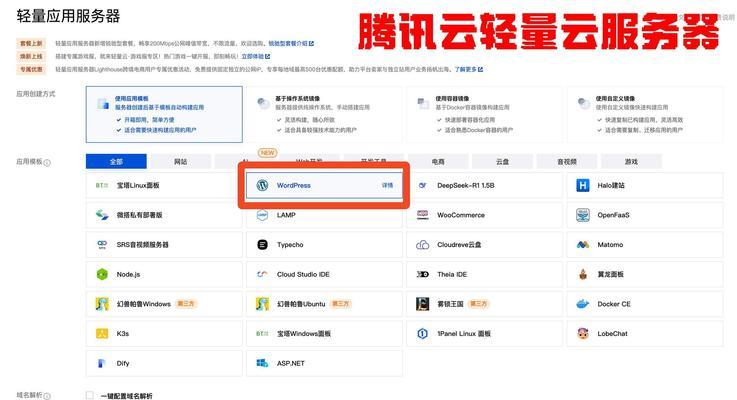Click the SRS音视频服务器 icon
The width and height of the screenshot is (737, 400).
click(x=102, y=244)
